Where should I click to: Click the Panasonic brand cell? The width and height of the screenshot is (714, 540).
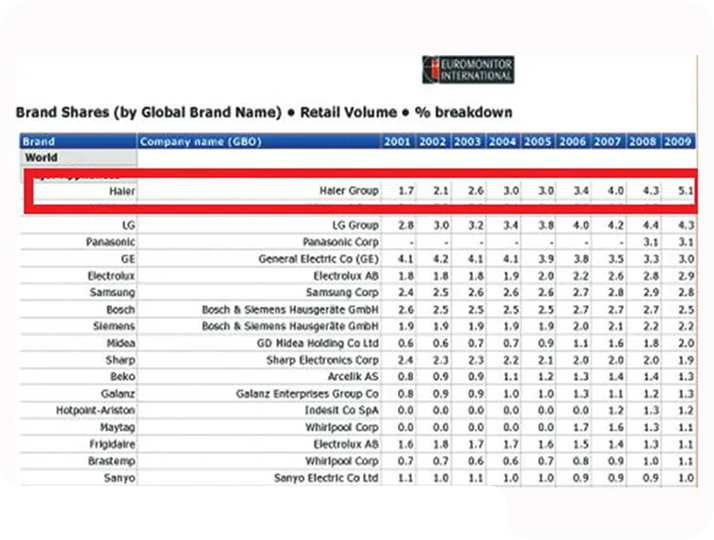pyautogui.click(x=111, y=242)
